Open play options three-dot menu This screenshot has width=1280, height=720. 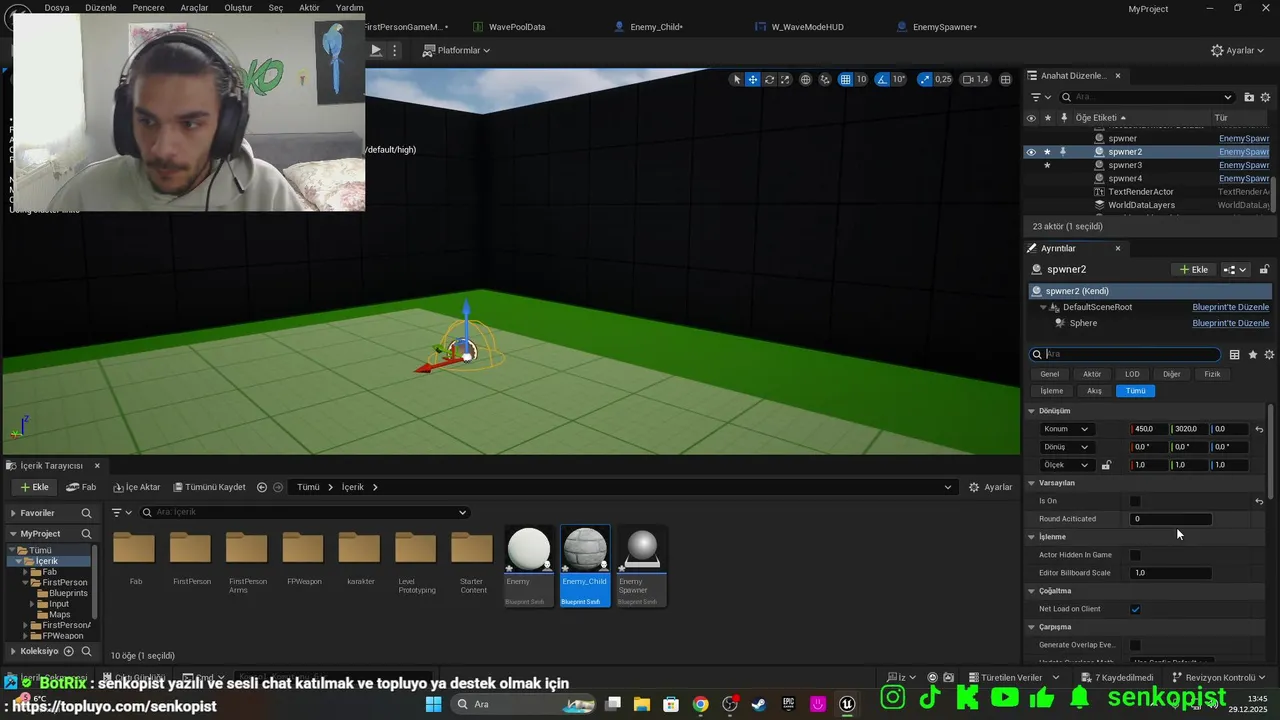395,50
